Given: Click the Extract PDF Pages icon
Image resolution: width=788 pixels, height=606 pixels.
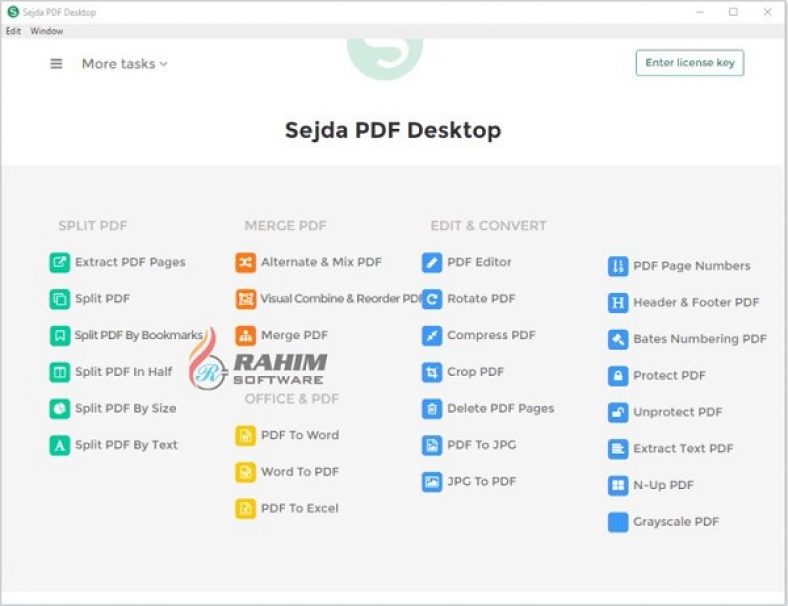Looking at the screenshot, I should 59,263.
